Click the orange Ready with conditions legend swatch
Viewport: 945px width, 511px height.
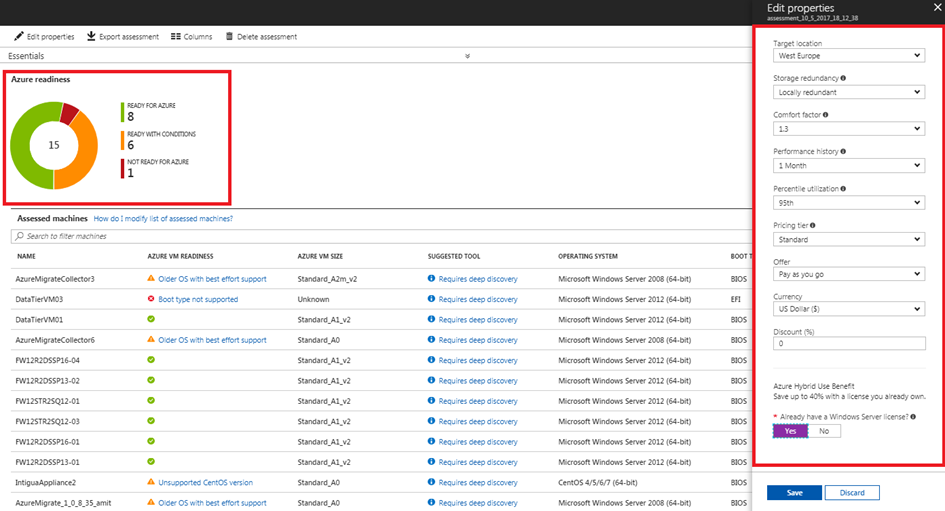click(x=123, y=140)
